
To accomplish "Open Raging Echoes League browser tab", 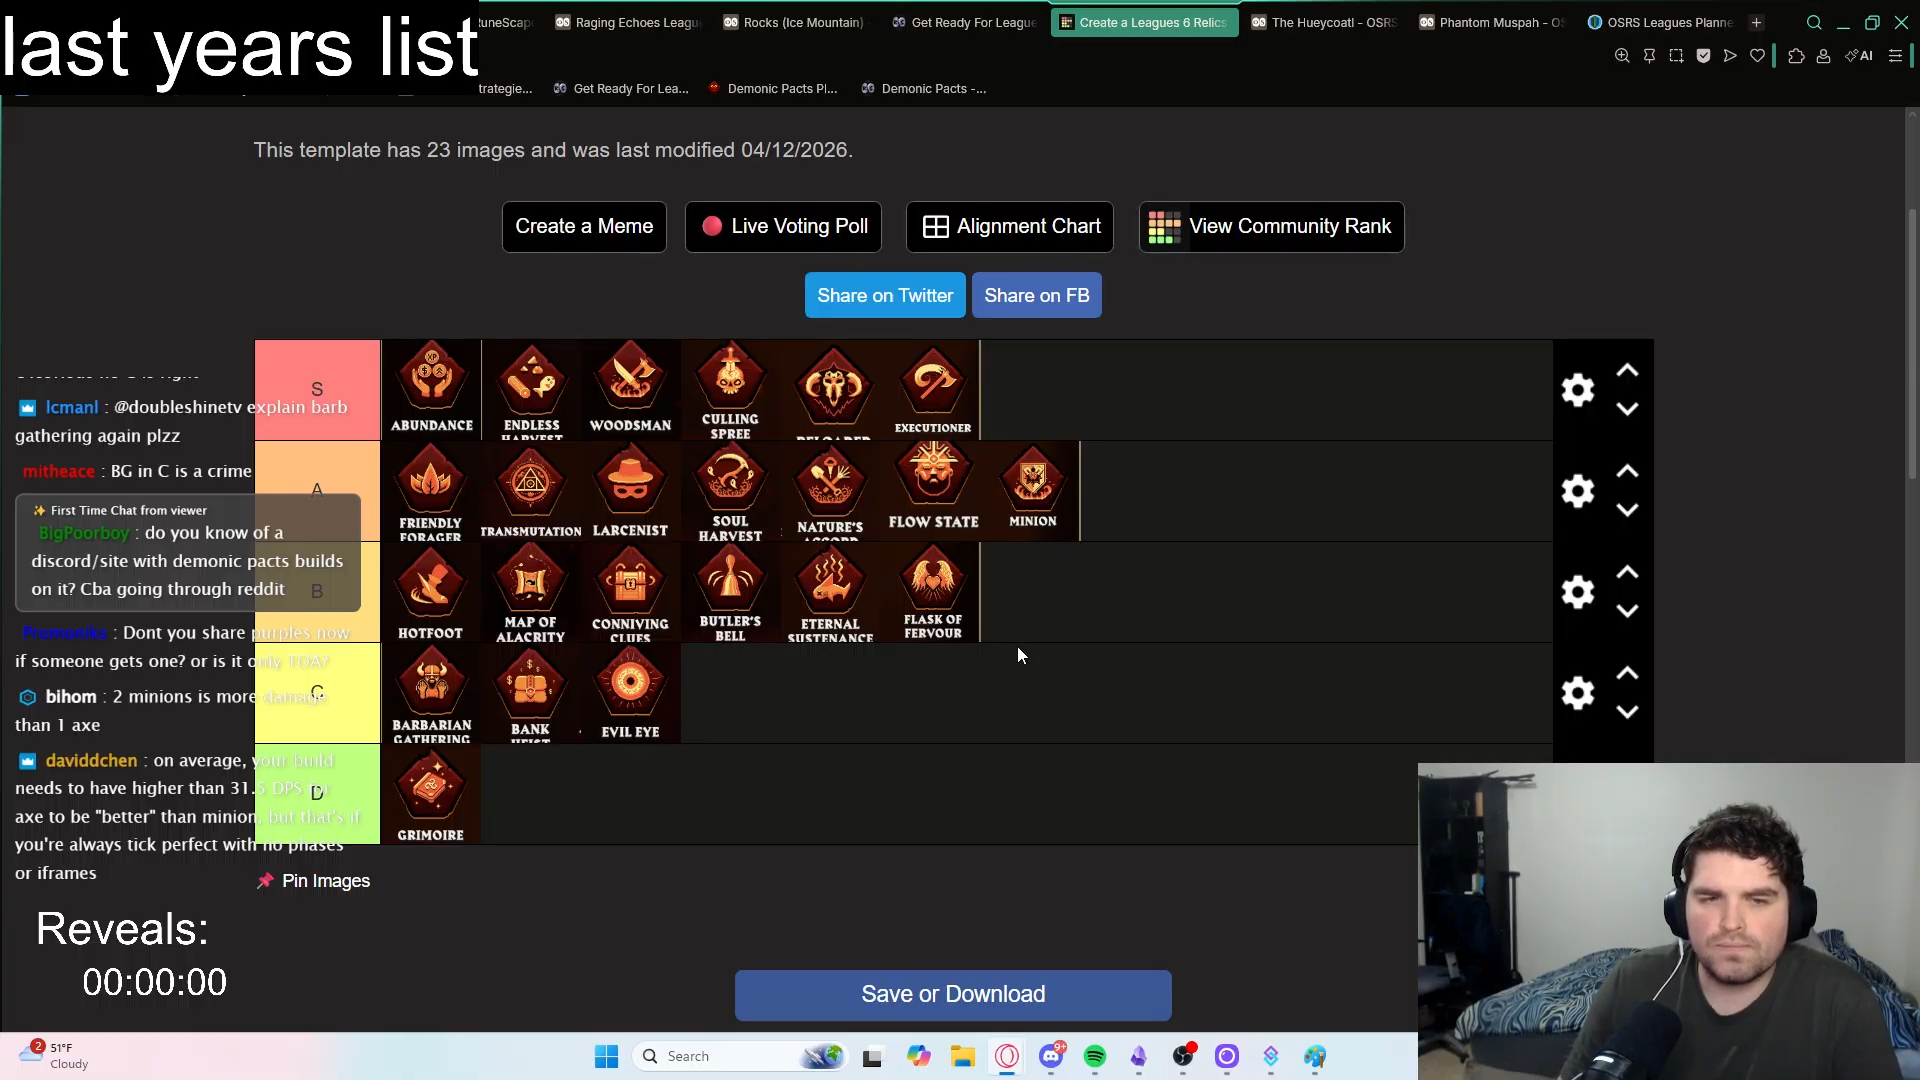I will click(628, 22).
